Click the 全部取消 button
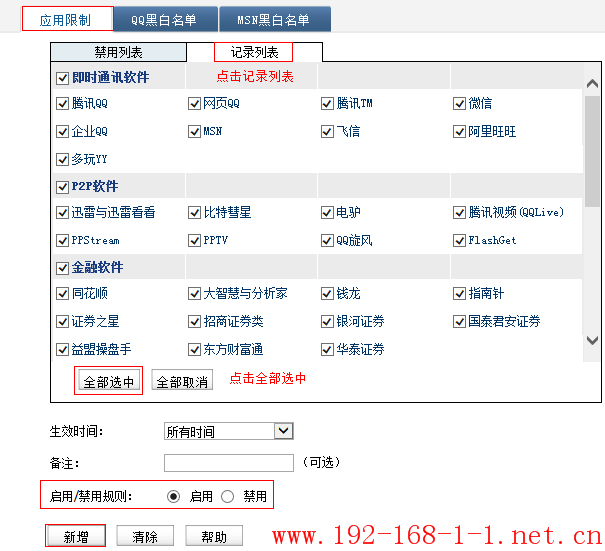This screenshot has width=605, height=551. click(x=182, y=380)
